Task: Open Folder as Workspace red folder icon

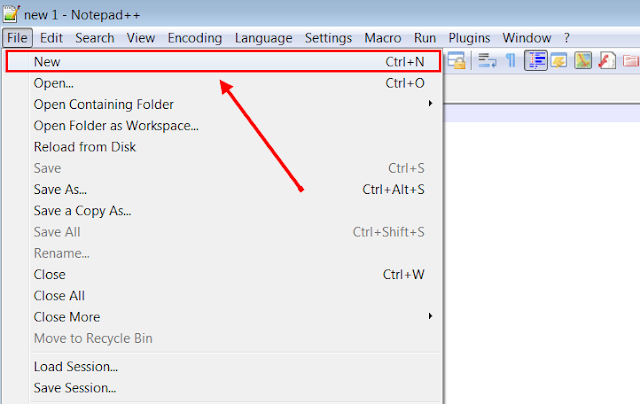Action: pyautogui.click(x=631, y=61)
